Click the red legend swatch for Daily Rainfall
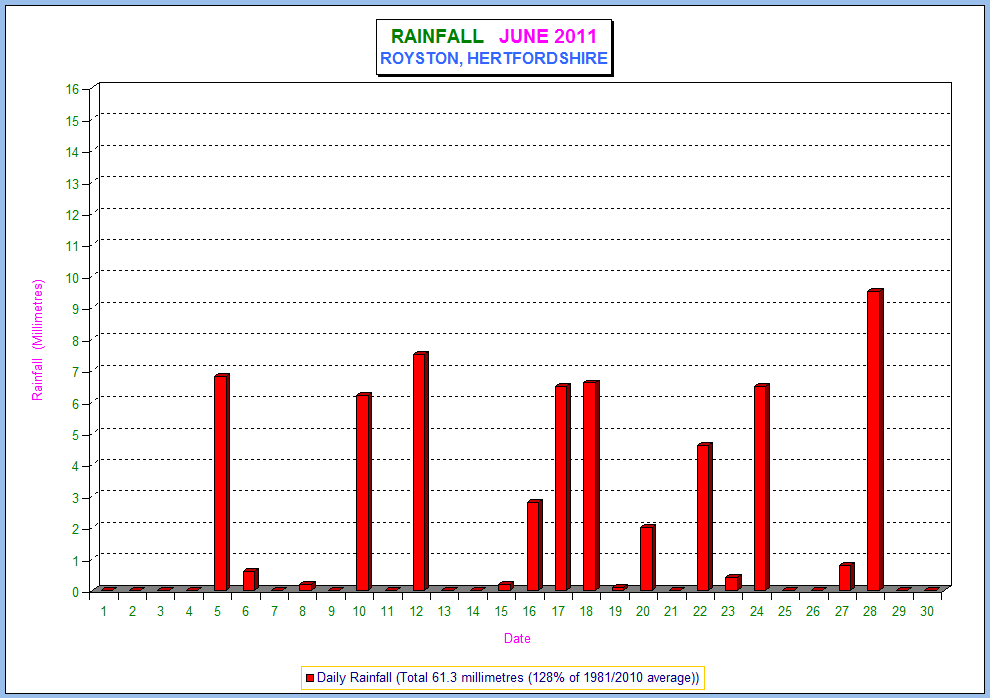Viewport: 990px width, 698px height. [x=309, y=678]
